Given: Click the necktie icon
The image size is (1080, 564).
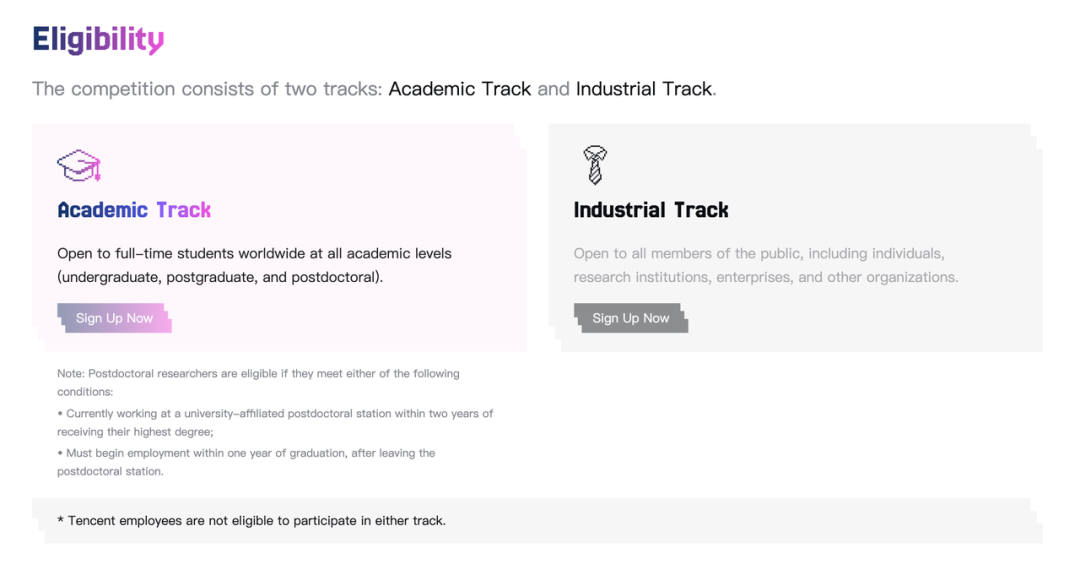Looking at the screenshot, I should pyautogui.click(x=595, y=165).
